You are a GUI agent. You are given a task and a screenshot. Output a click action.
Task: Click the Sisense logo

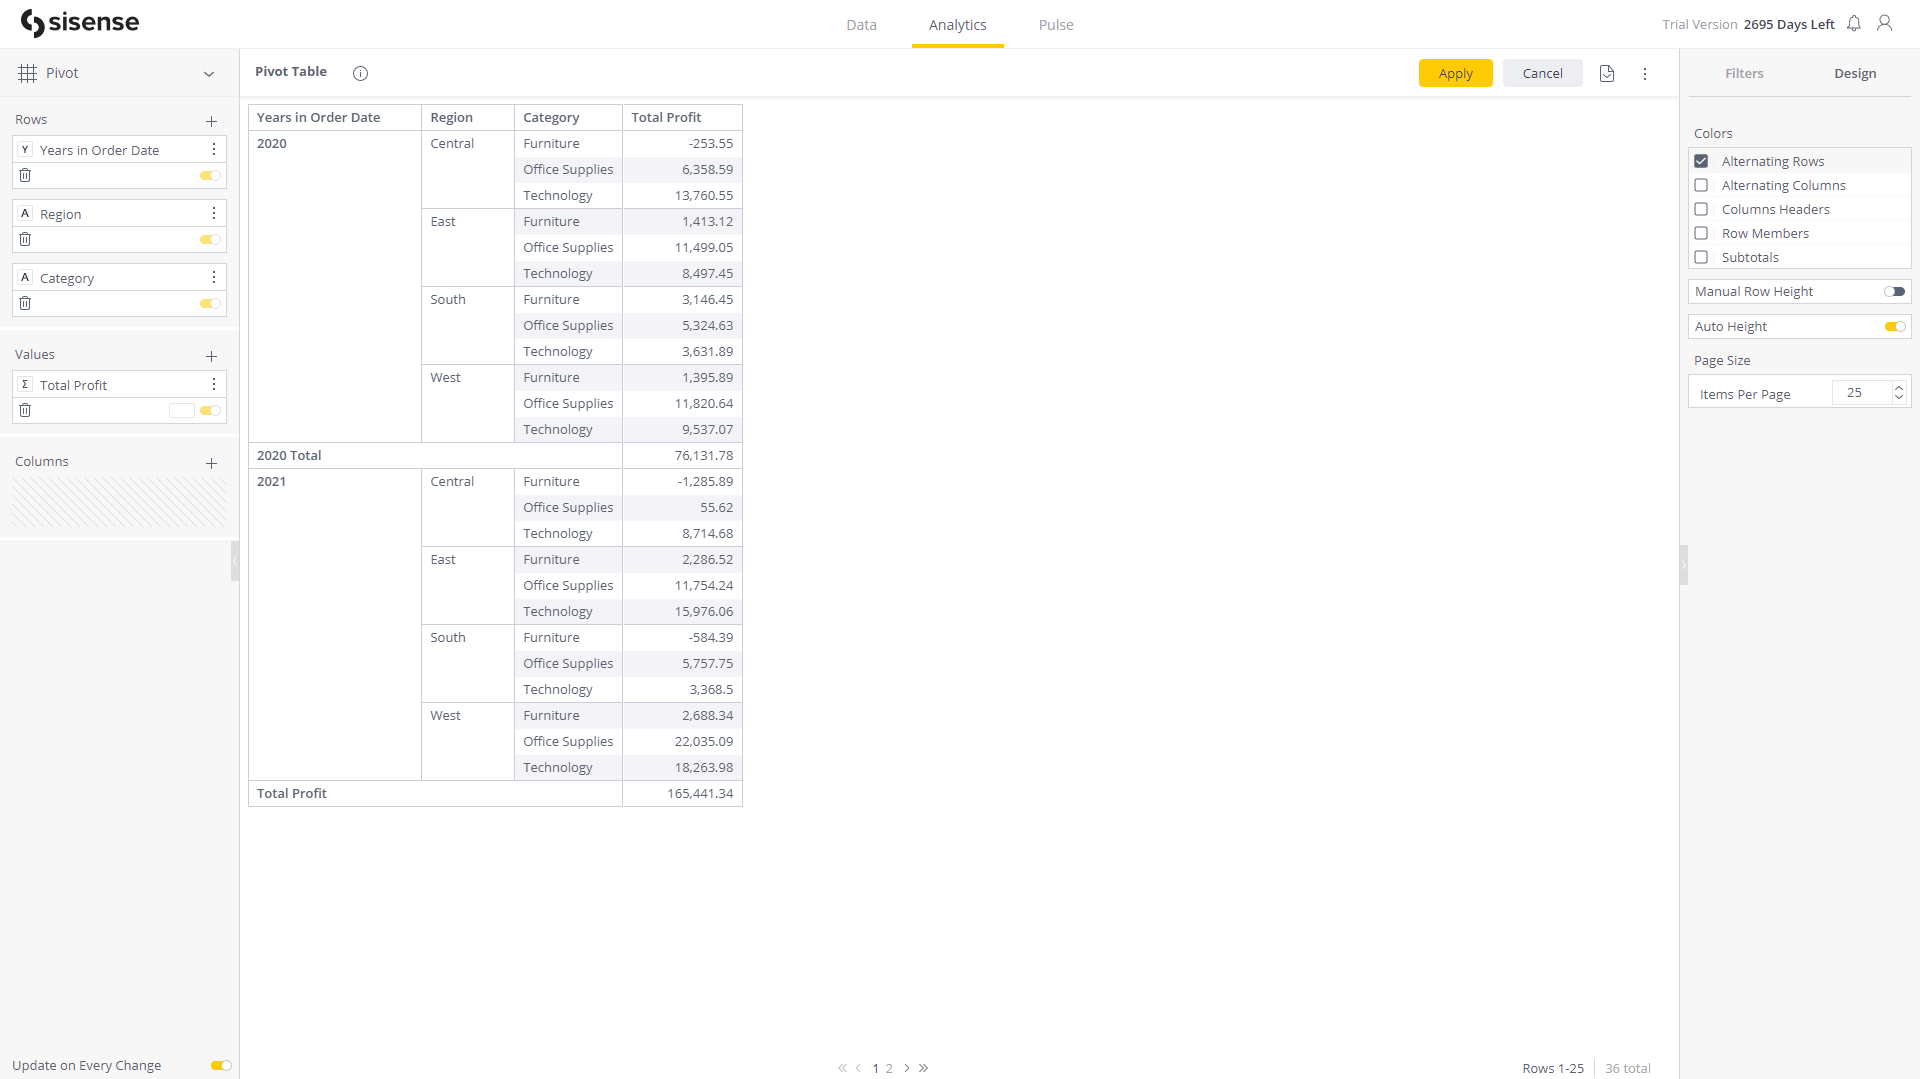(x=80, y=23)
